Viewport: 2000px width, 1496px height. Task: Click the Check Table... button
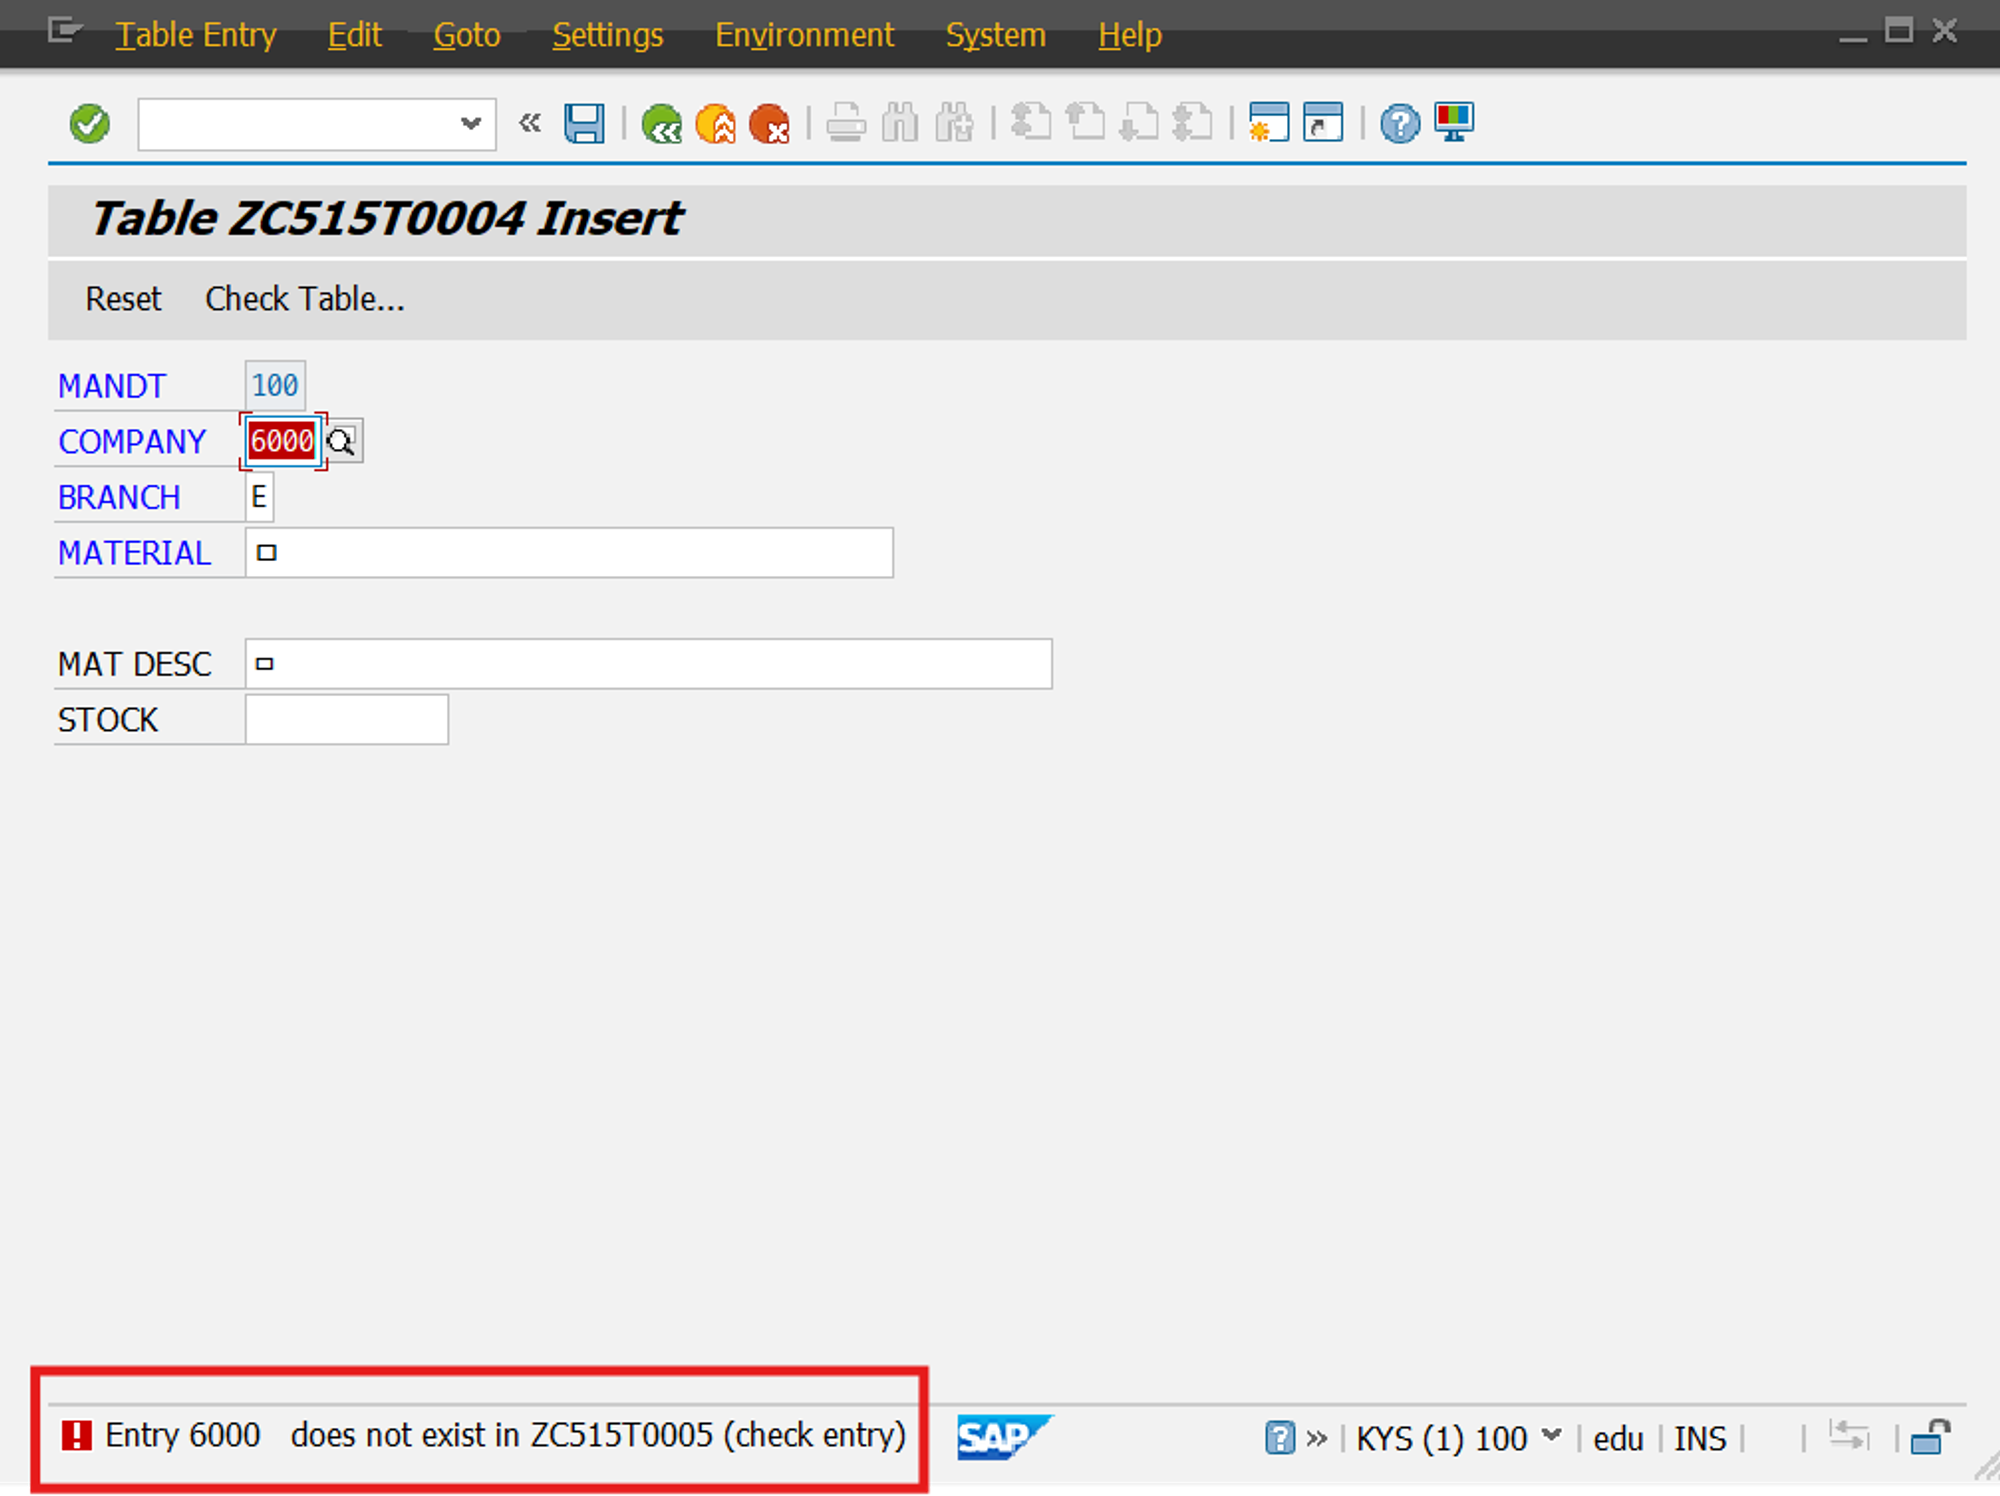click(x=305, y=299)
